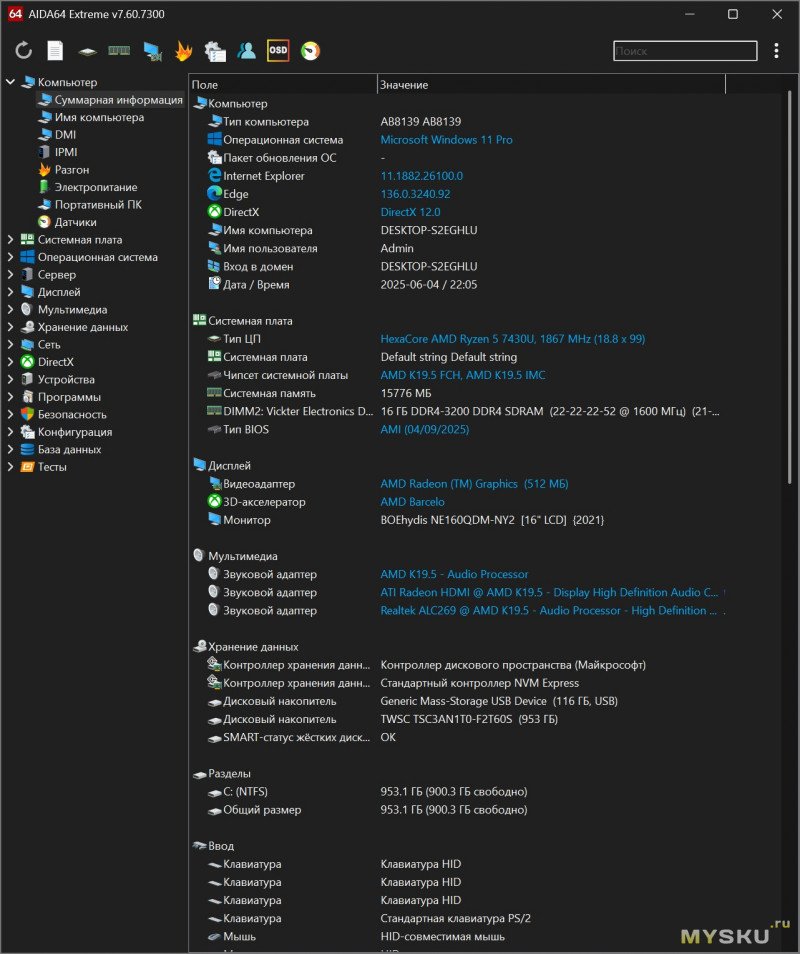Screen dimensions: 800x954
Task: Open the HexaCore AMD Ryzen 5 7430U link
Action: coord(513,339)
